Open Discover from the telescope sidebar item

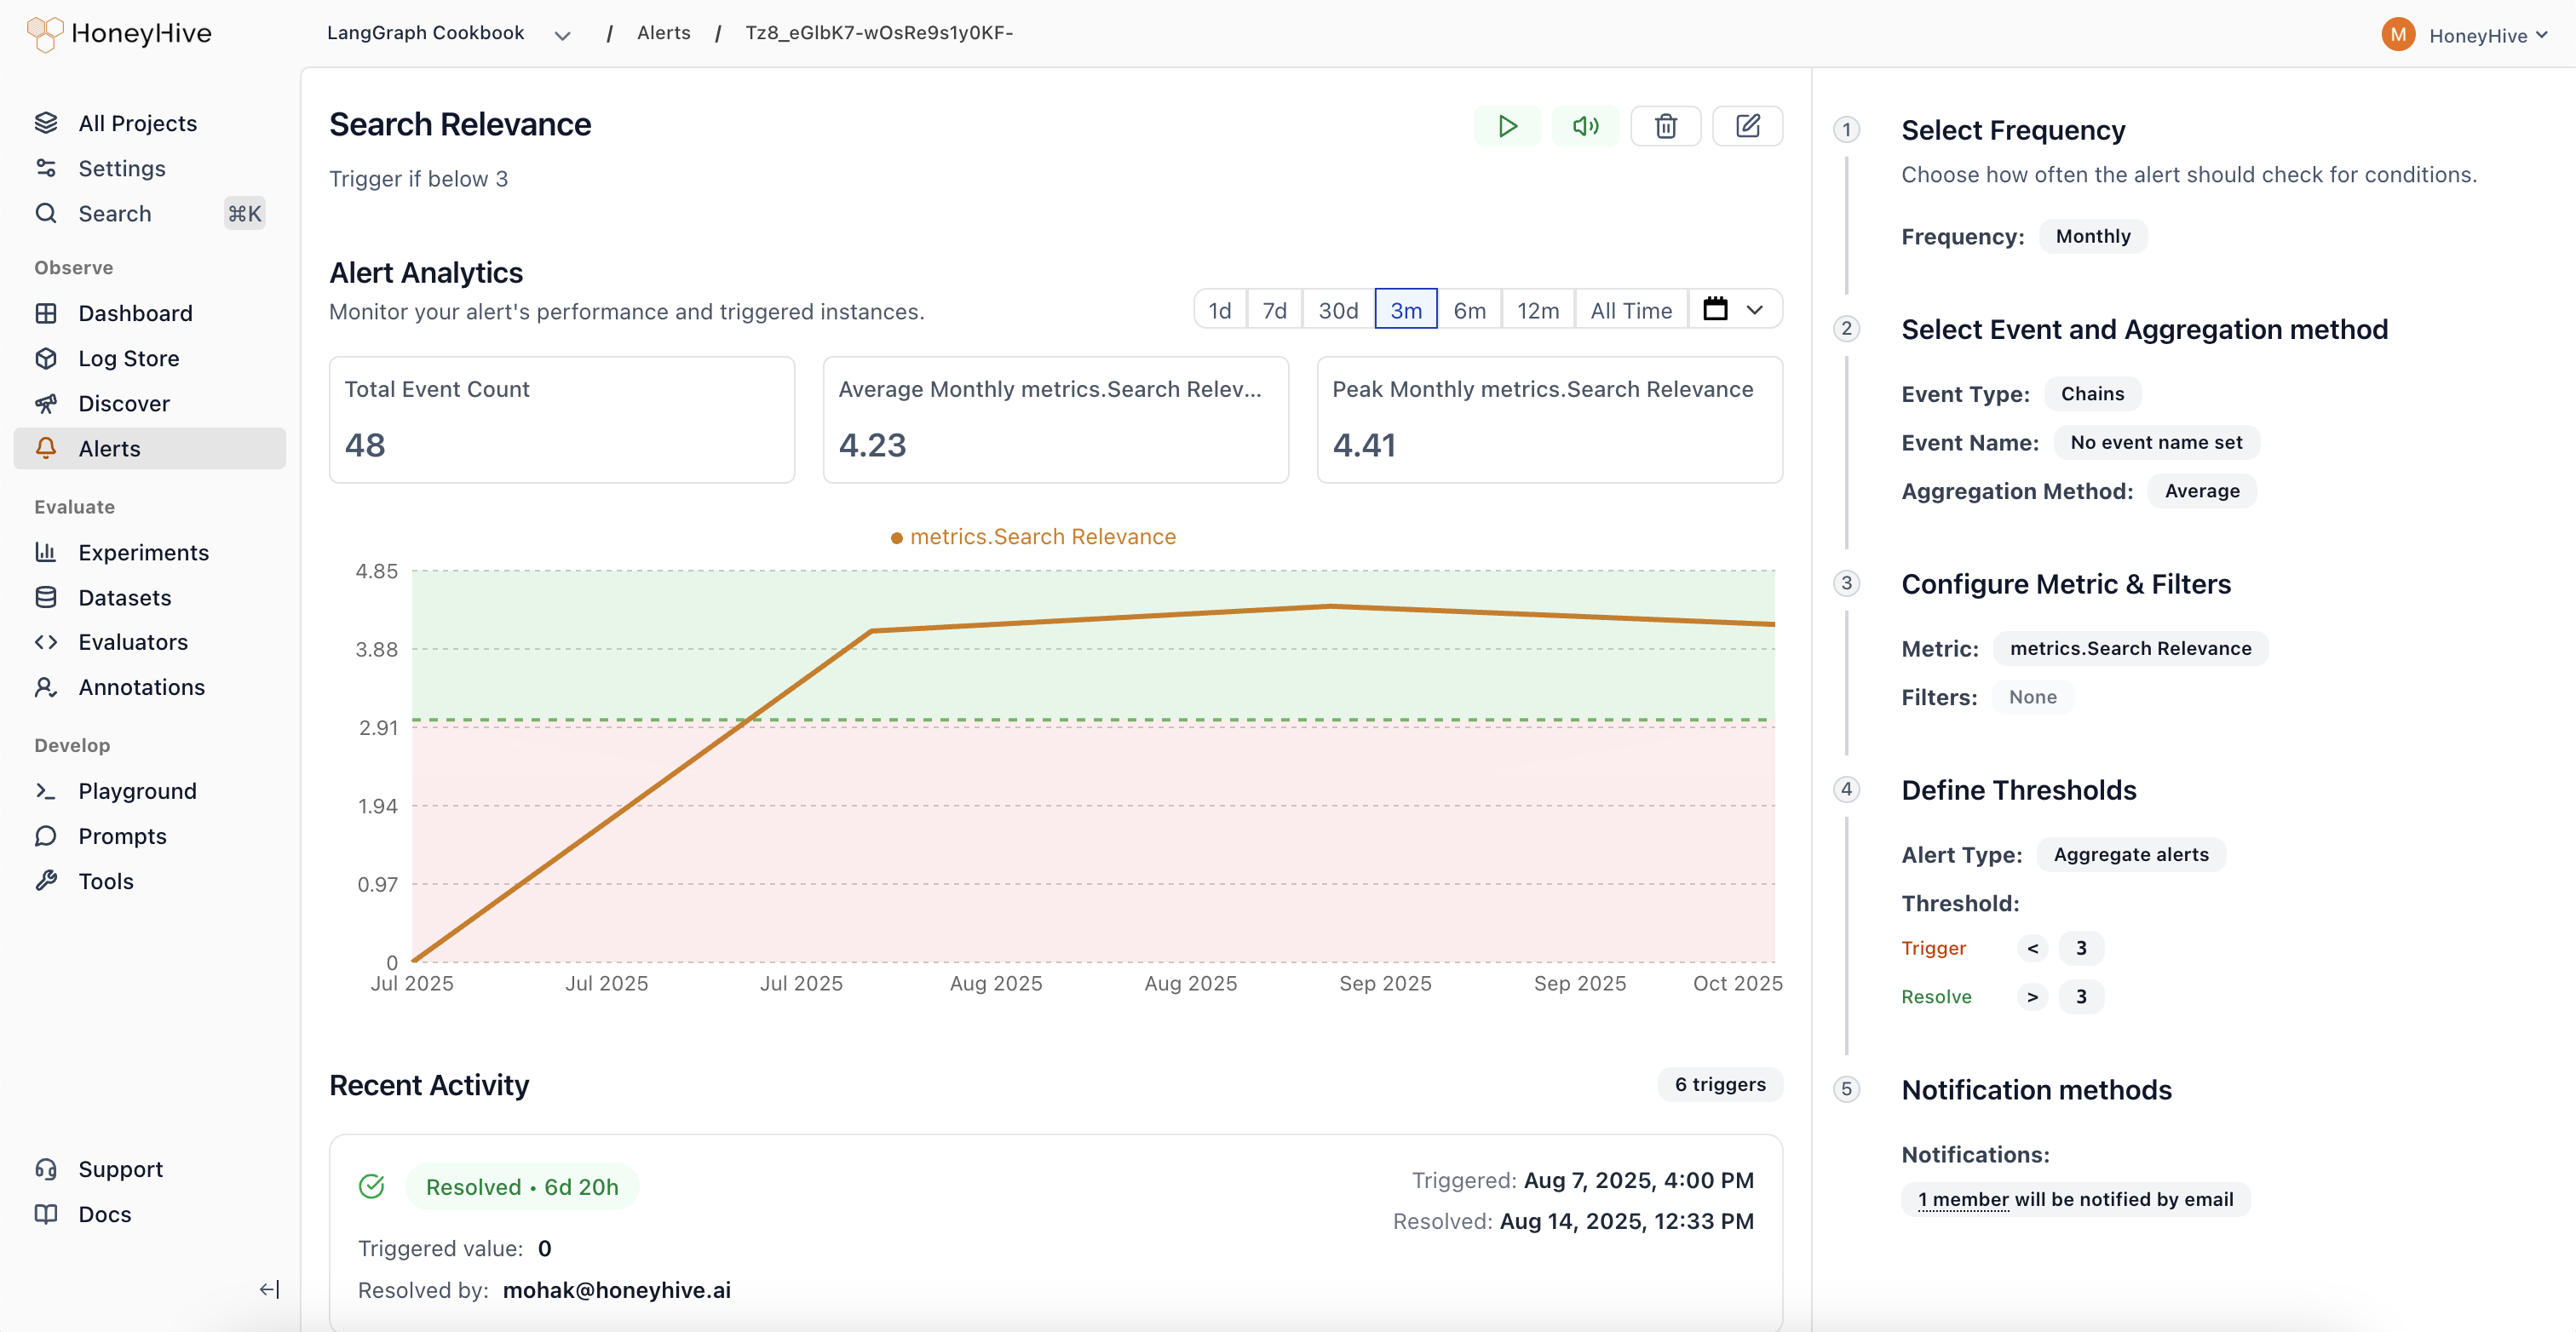[x=124, y=403]
